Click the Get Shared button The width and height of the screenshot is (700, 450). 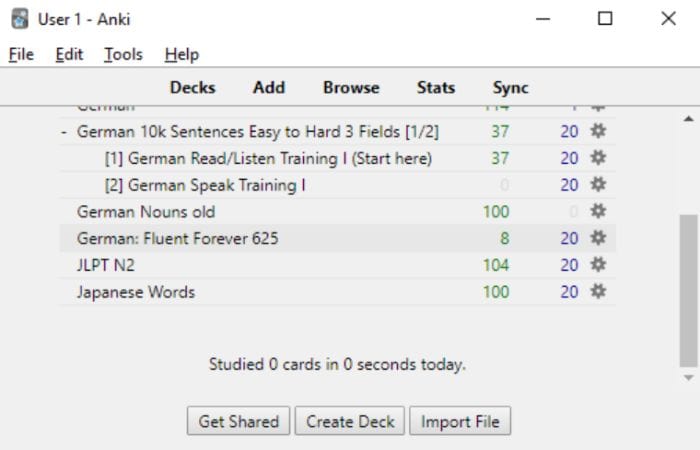tap(238, 421)
